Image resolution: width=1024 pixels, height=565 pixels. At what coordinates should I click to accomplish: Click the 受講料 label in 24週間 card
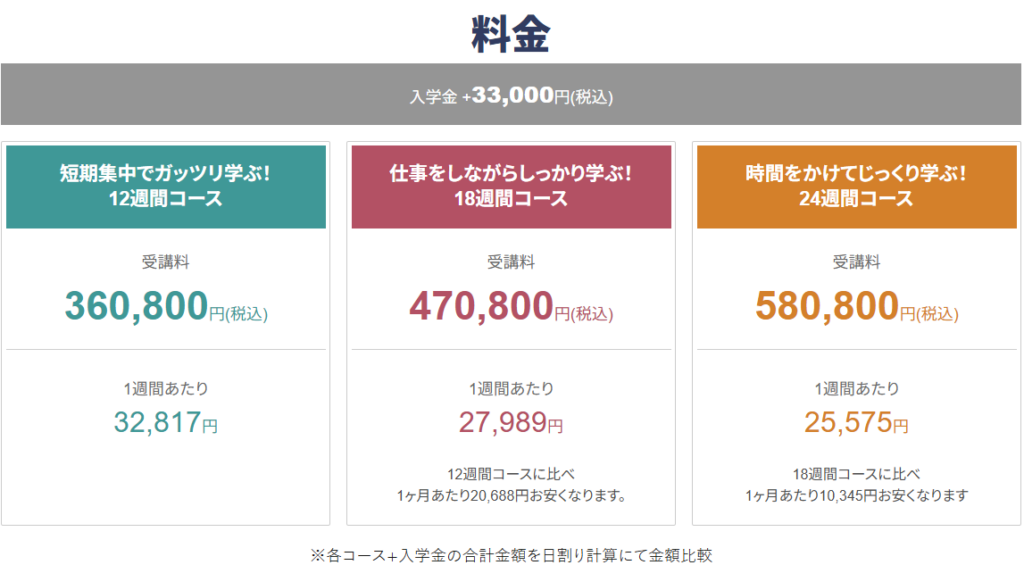click(x=857, y=262)
